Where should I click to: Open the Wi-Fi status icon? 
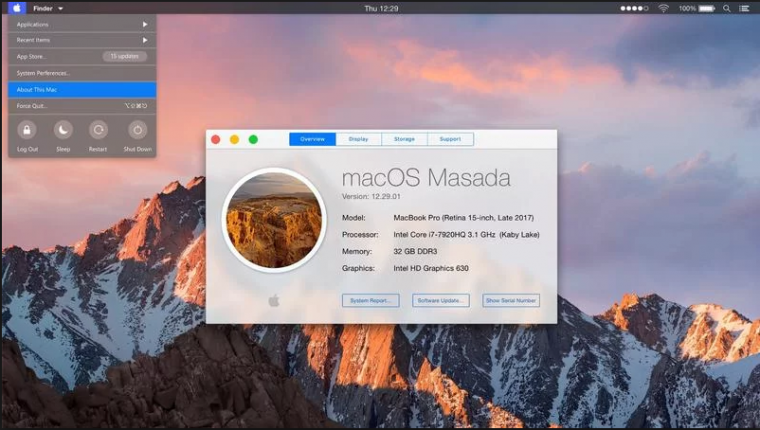[663, 7]
